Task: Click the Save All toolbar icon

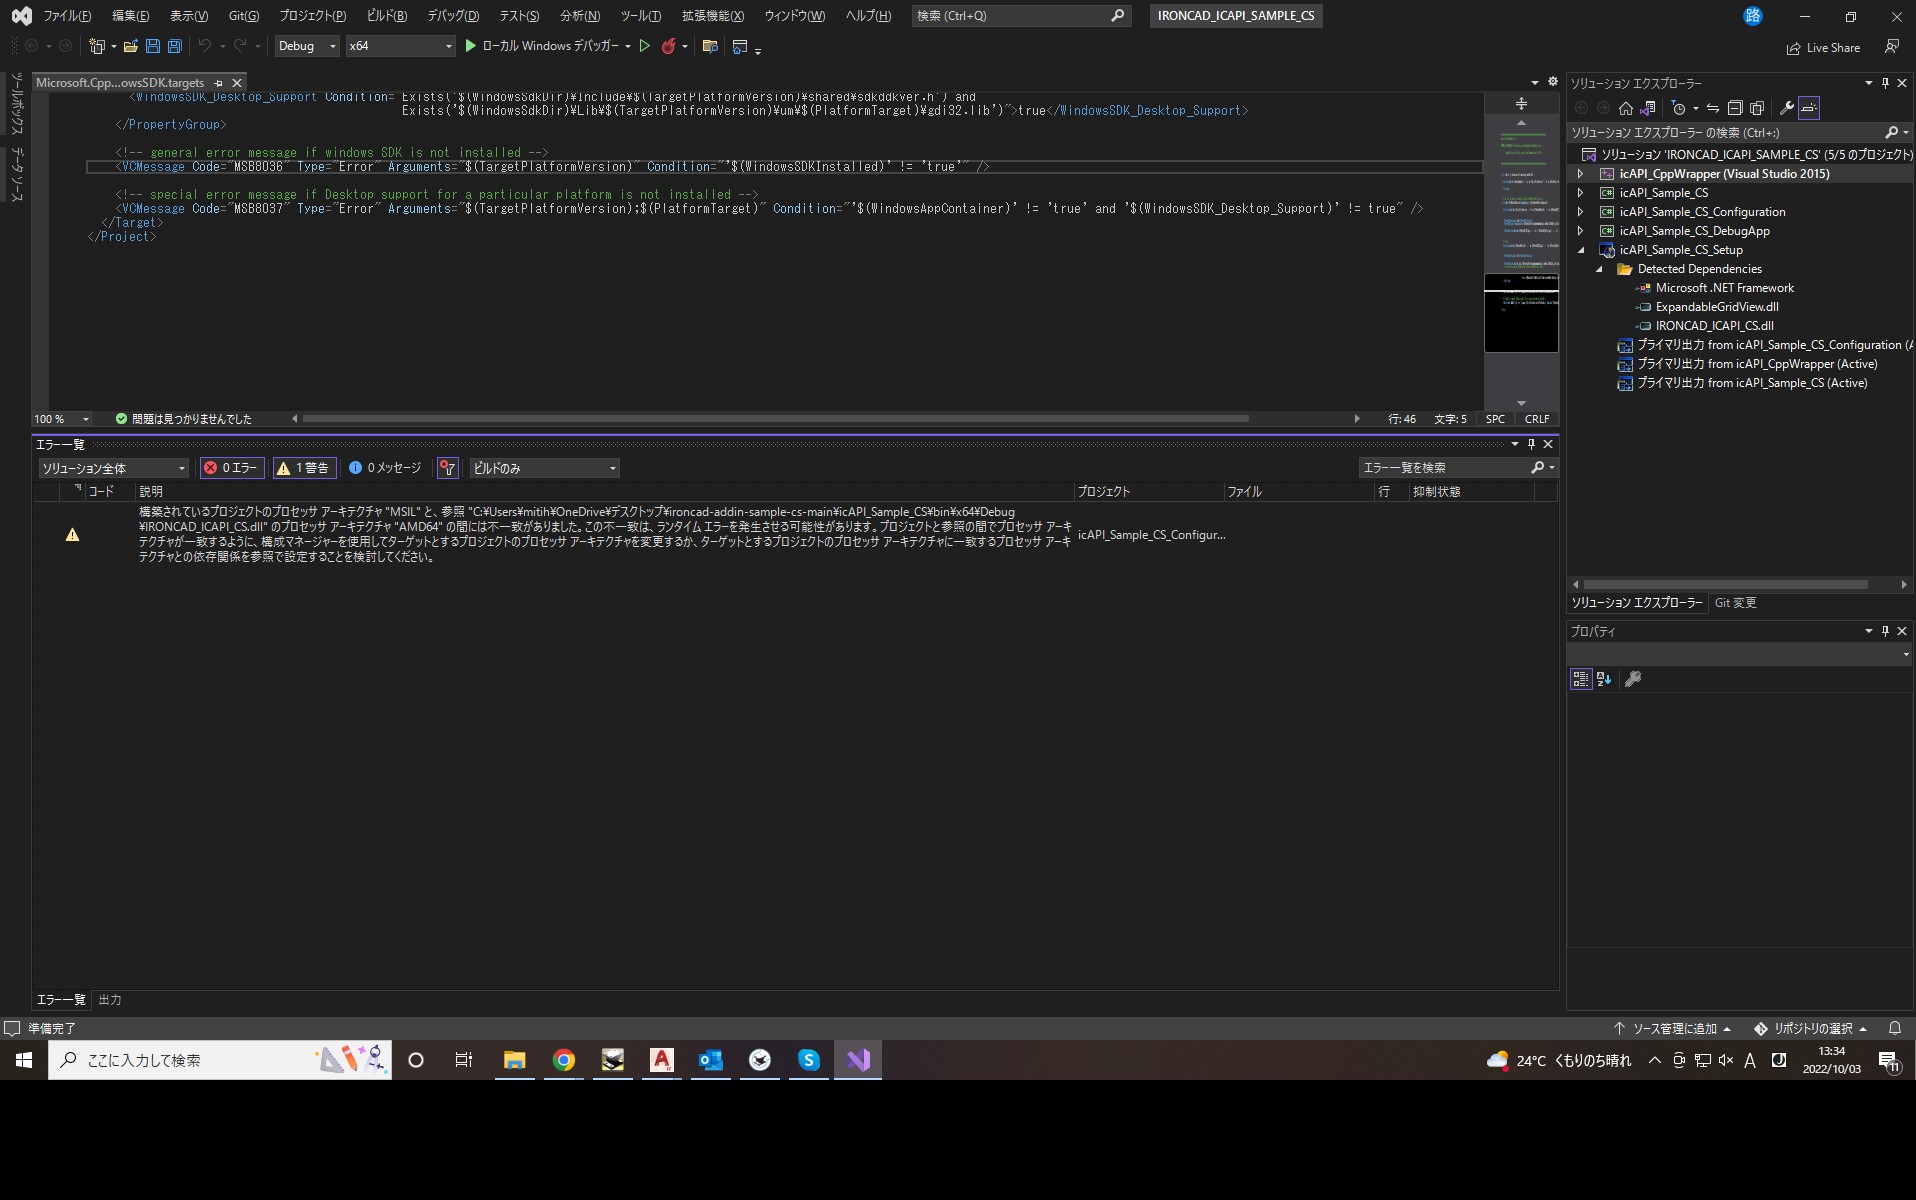Action: coord(175,46)
